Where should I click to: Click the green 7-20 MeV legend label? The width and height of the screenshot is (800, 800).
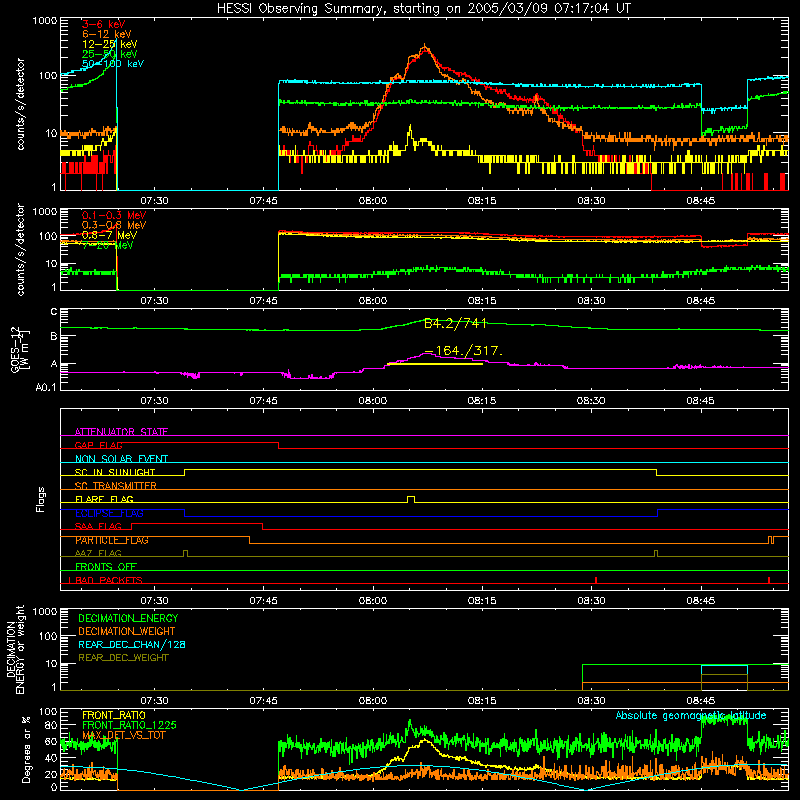108,245
